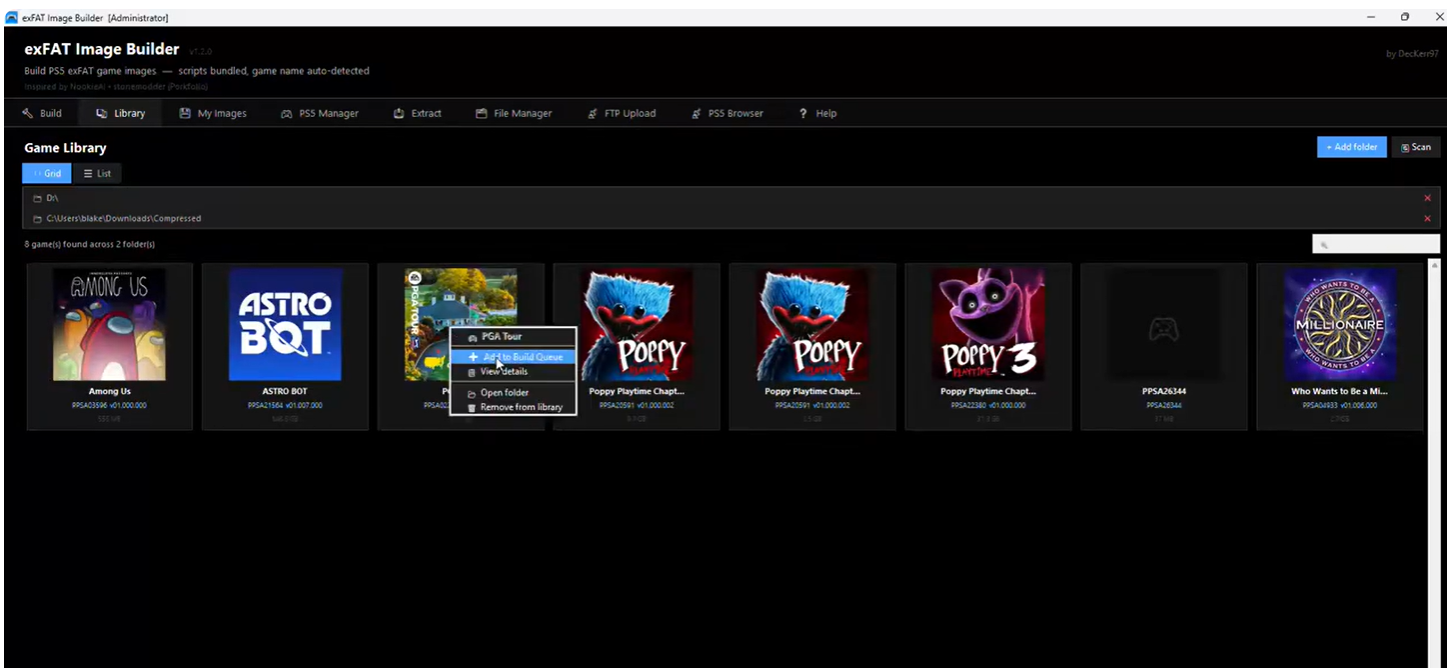Select the Grid view toggle
Screen dimensions: 1447x668
click(47, 173)
